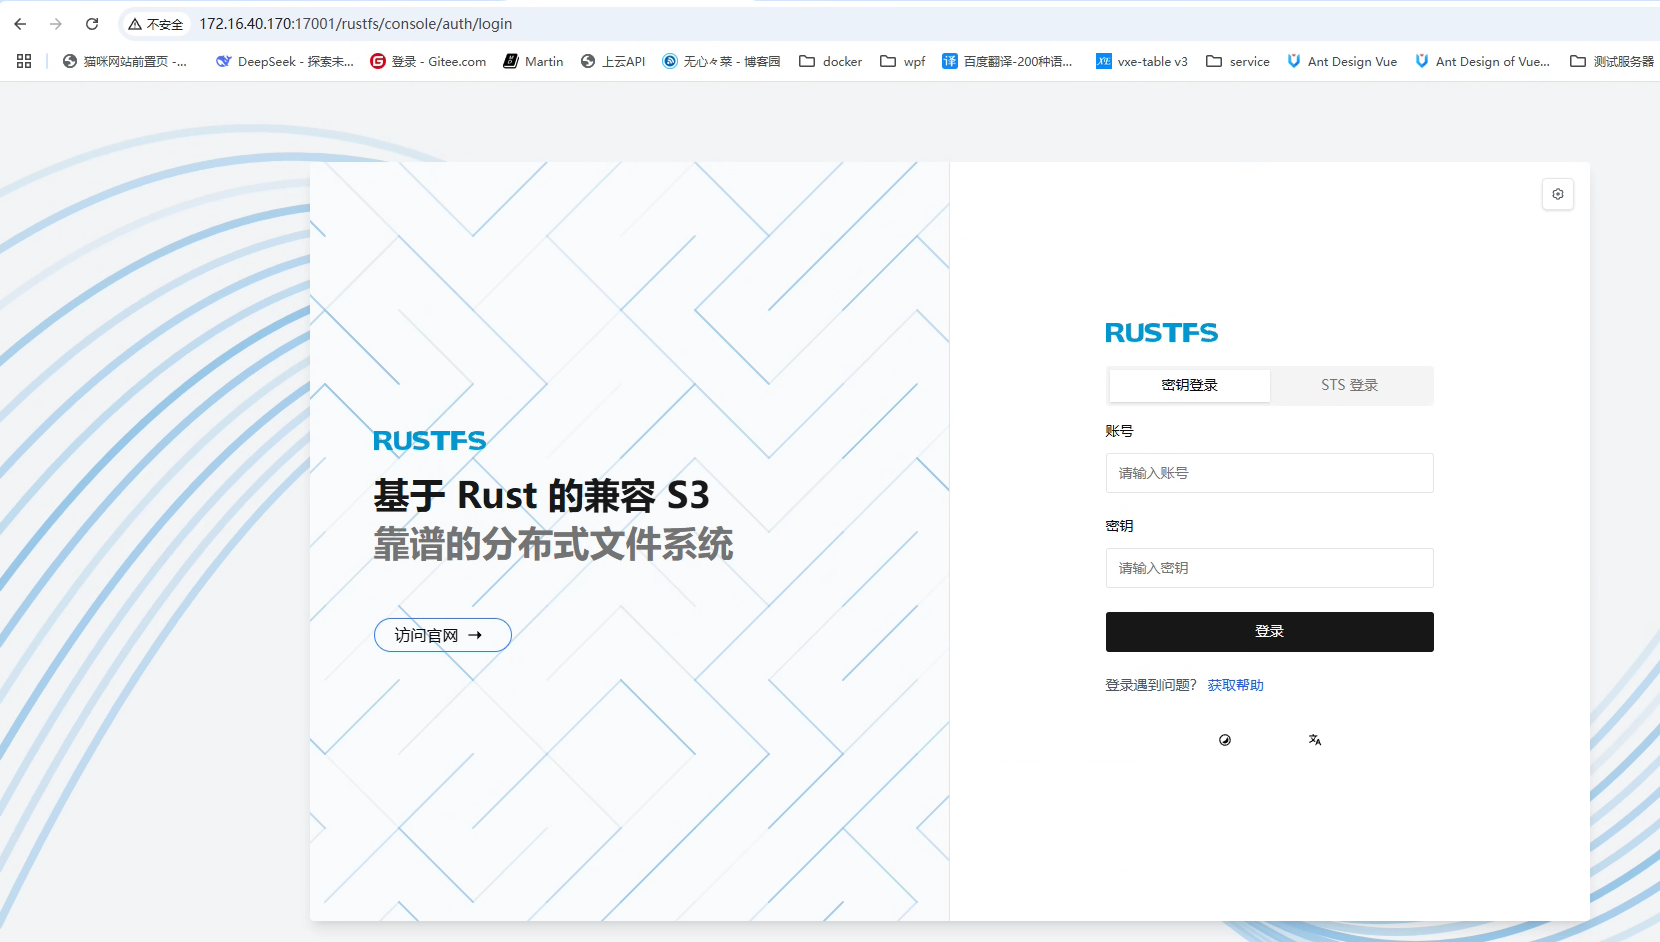
Task: Open the vxe-table v3 bookmark
Action: pyautogui.click(x=1142, y=61)
